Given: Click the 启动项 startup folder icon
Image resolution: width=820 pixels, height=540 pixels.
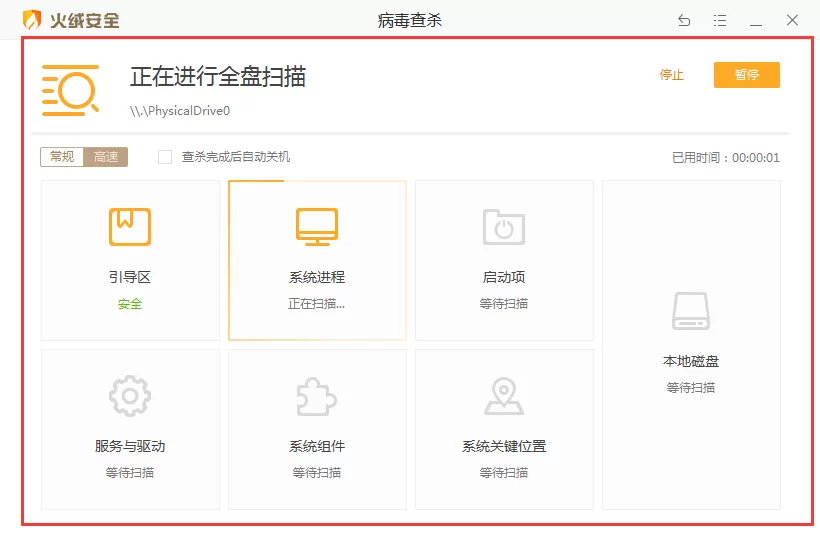Looking at the screenshot, I should point(504,227).
